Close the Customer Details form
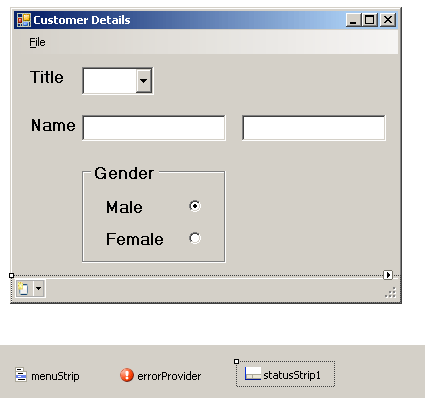This screenshot has width=425, height=398. click(388, 20)
